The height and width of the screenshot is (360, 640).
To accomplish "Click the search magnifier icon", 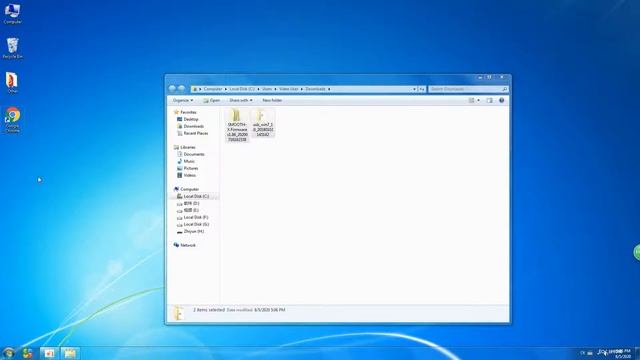I will coord(504,89).
